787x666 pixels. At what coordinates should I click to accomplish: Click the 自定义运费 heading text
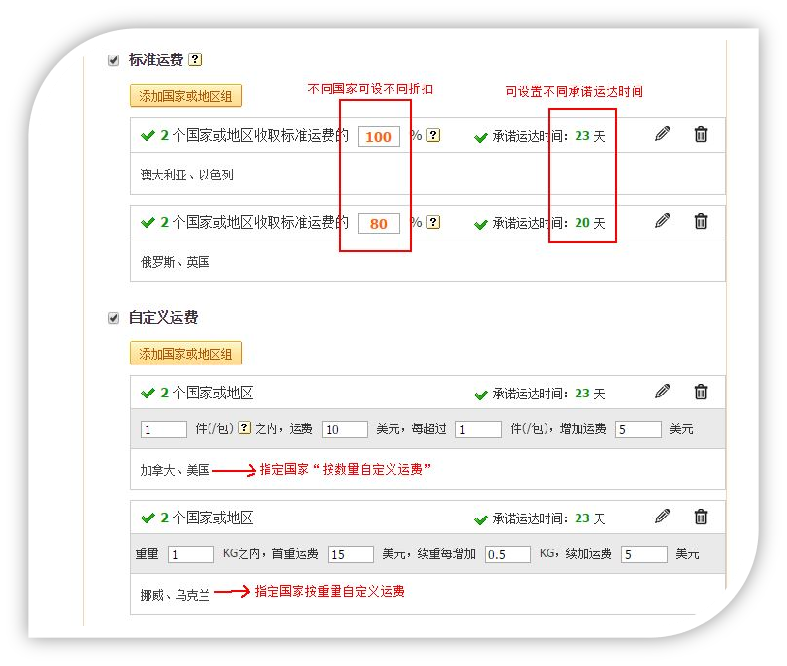tap(164, 317)
